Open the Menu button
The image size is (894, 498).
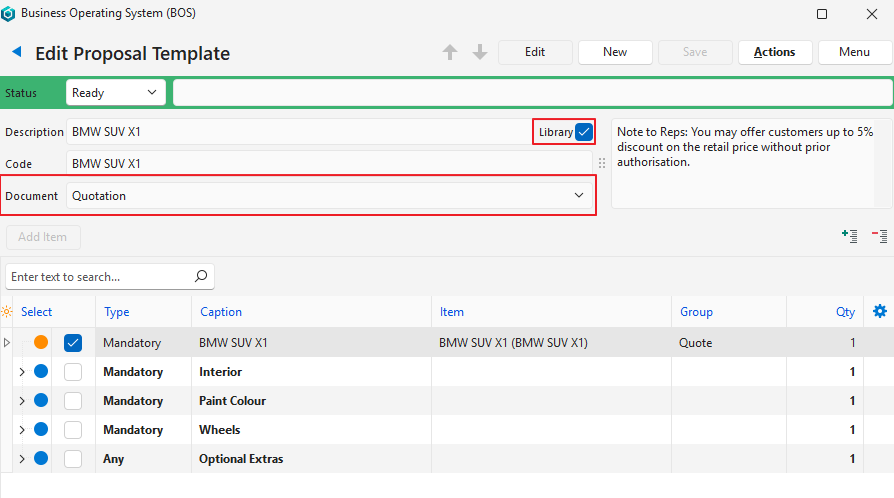pyautogui.click(x=854, y=52)
